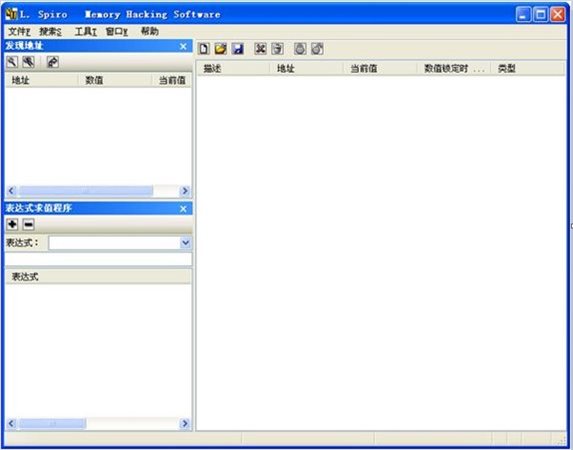Click the 发现地址 horizontal scrollbar thumb

coord(86,190)
